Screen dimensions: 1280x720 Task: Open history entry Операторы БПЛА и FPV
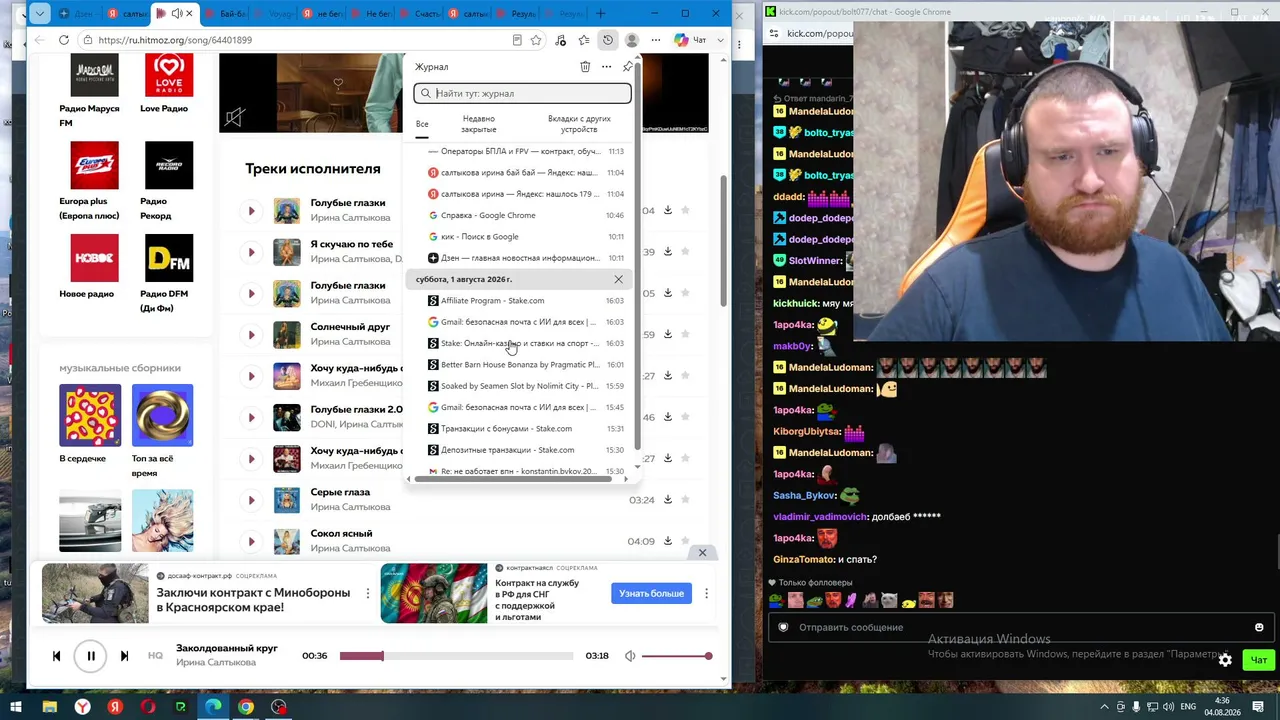point(526,152)
